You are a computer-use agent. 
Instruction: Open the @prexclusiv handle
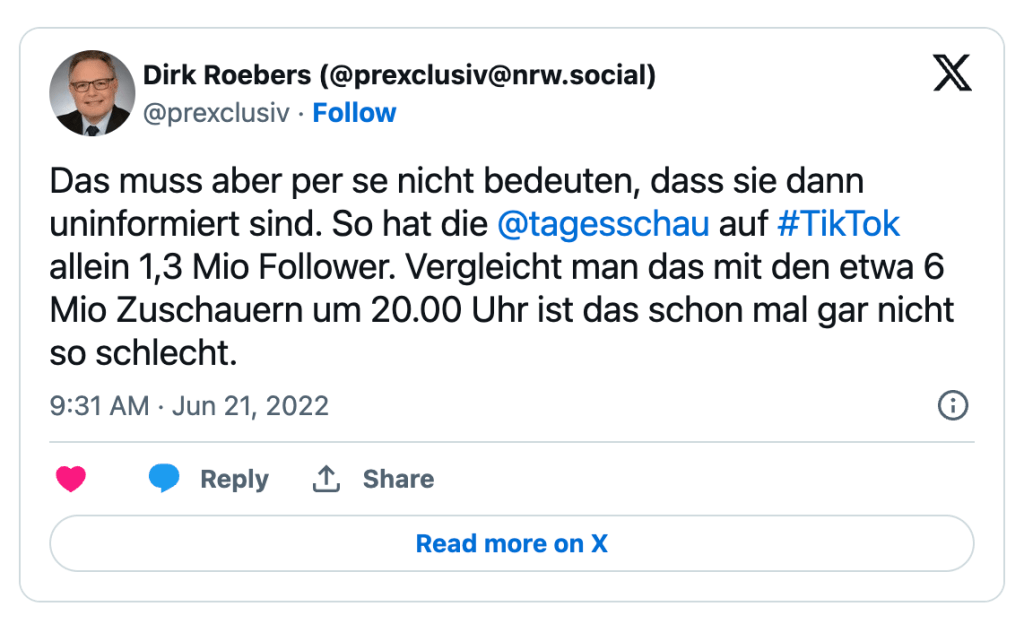216,113
